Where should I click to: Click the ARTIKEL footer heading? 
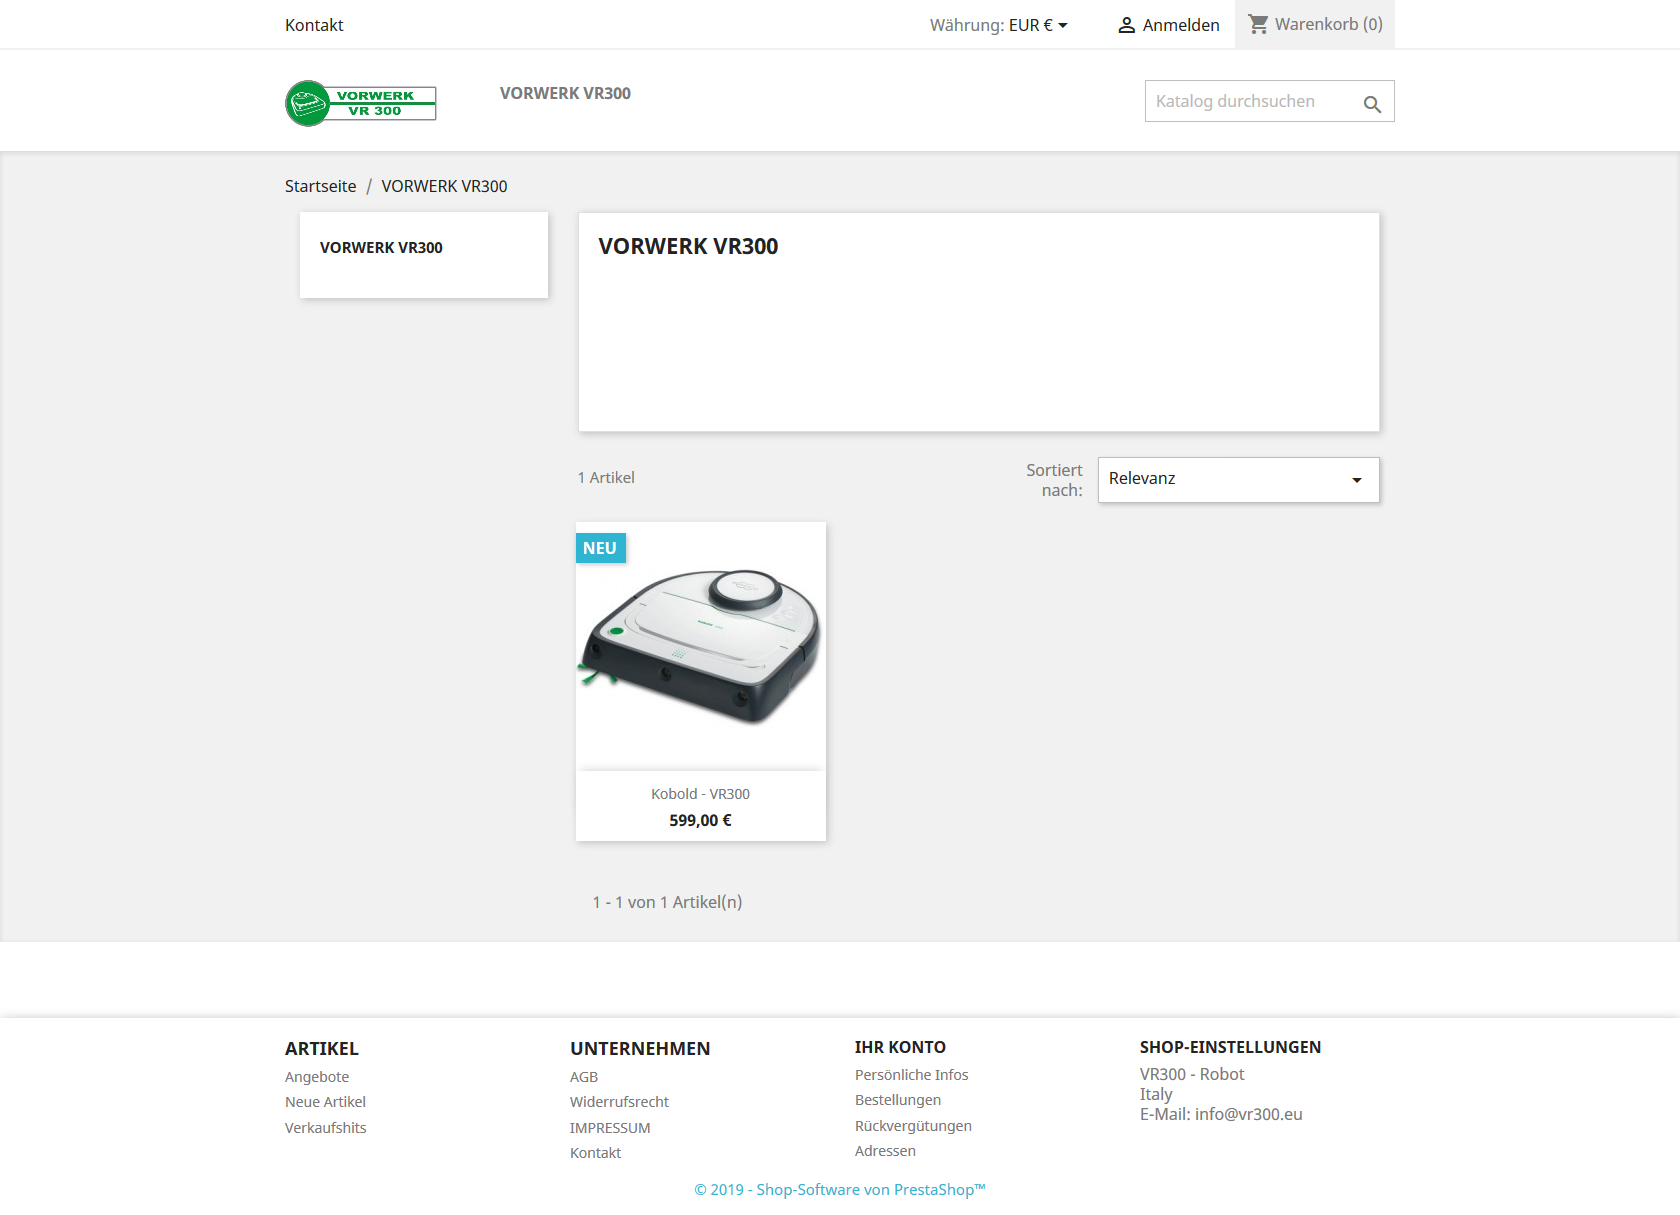321,1049
